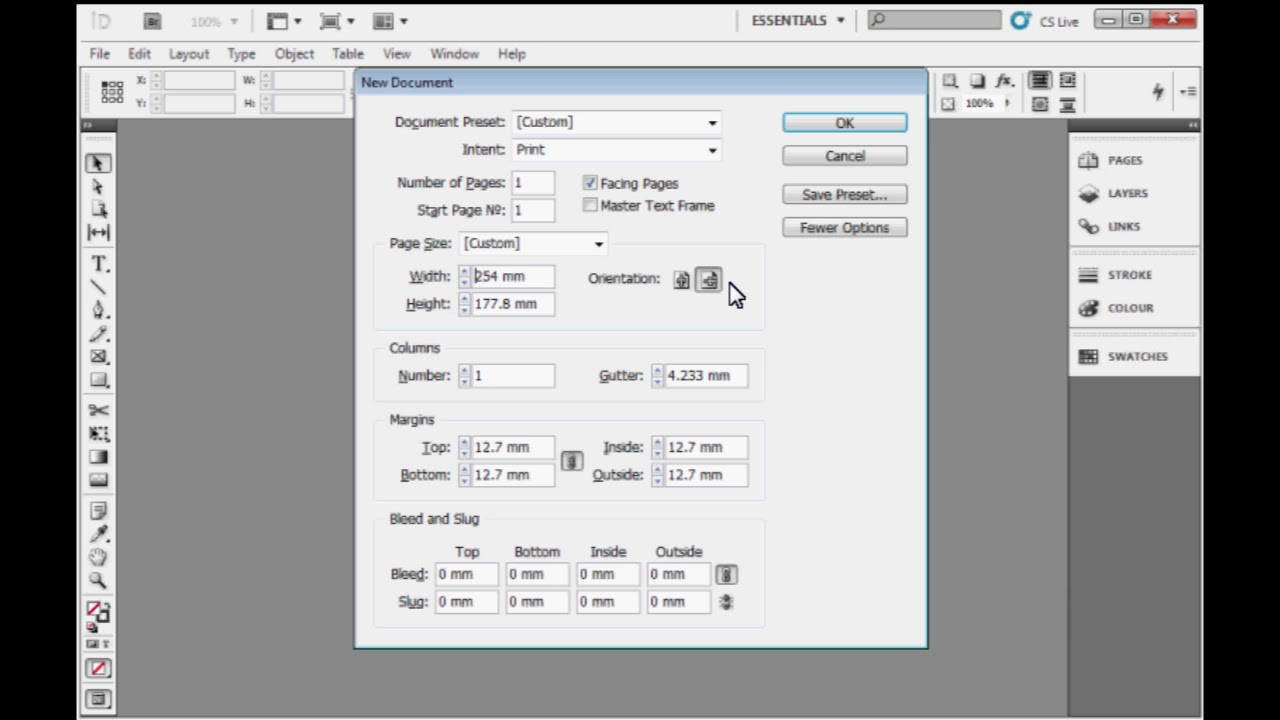Viewport: 1280px width, 720px height.
Task: Click the Cancel button
Action: coord(845,156)
